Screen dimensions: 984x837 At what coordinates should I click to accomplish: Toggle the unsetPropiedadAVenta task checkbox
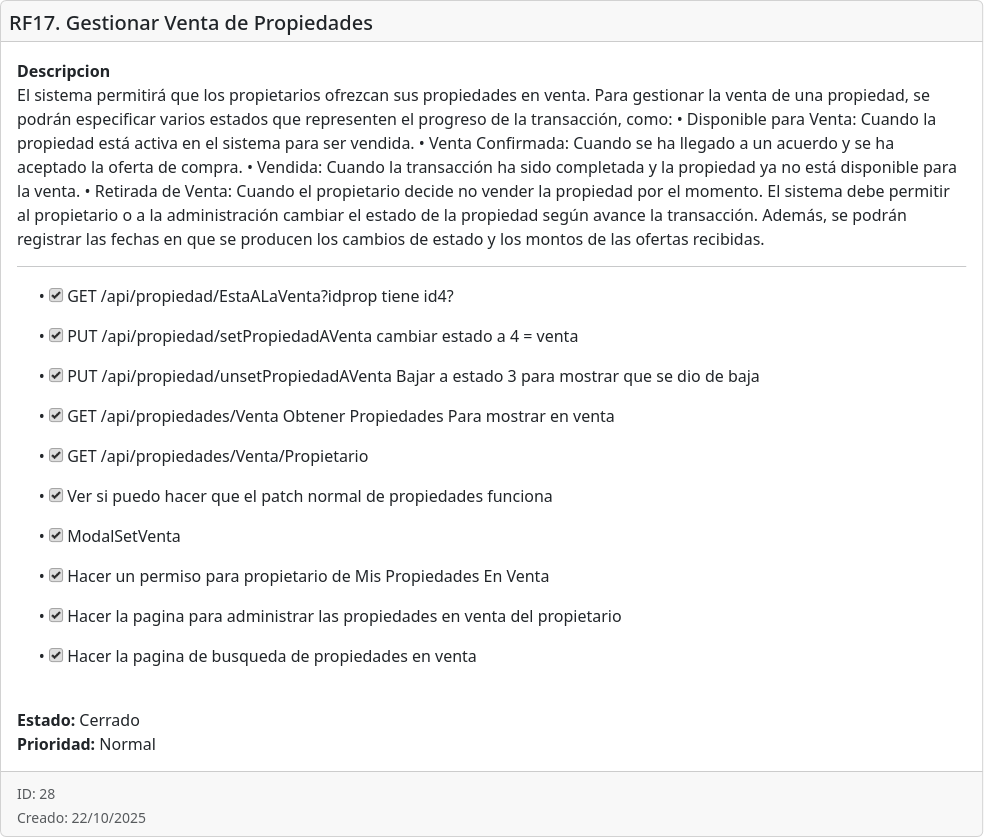(x=56, y=376)
